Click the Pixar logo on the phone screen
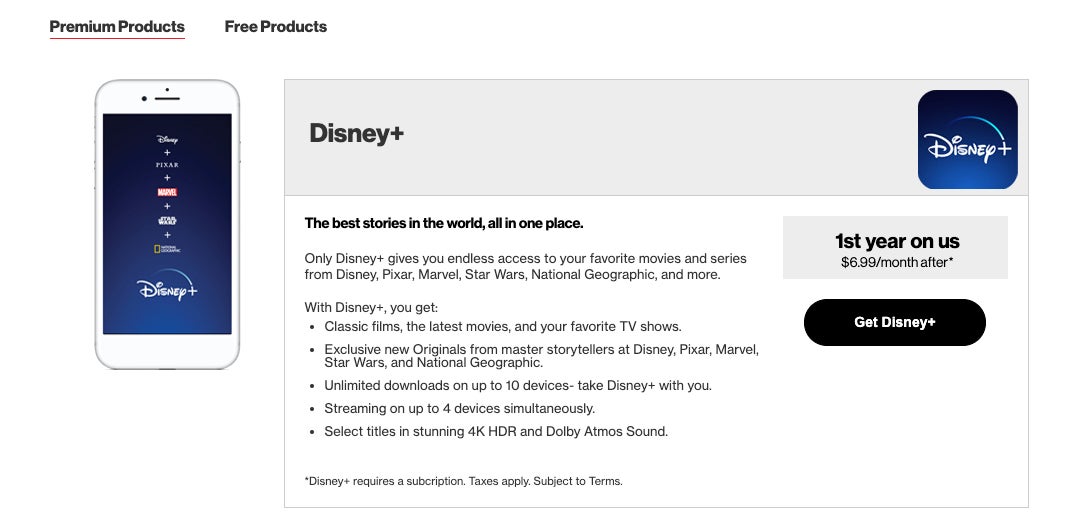 pos(167,165)
